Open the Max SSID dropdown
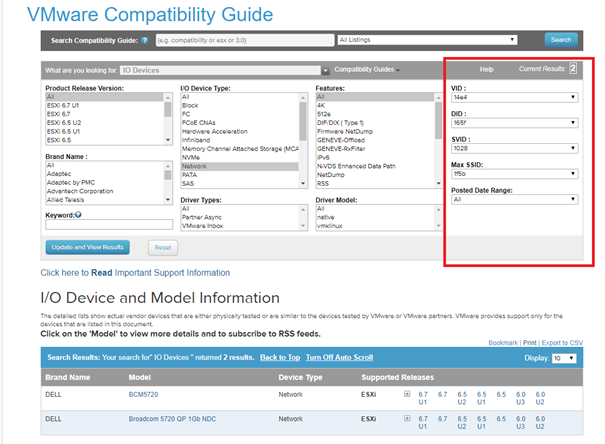Viewport: 605px width, 444px height. 514,174
